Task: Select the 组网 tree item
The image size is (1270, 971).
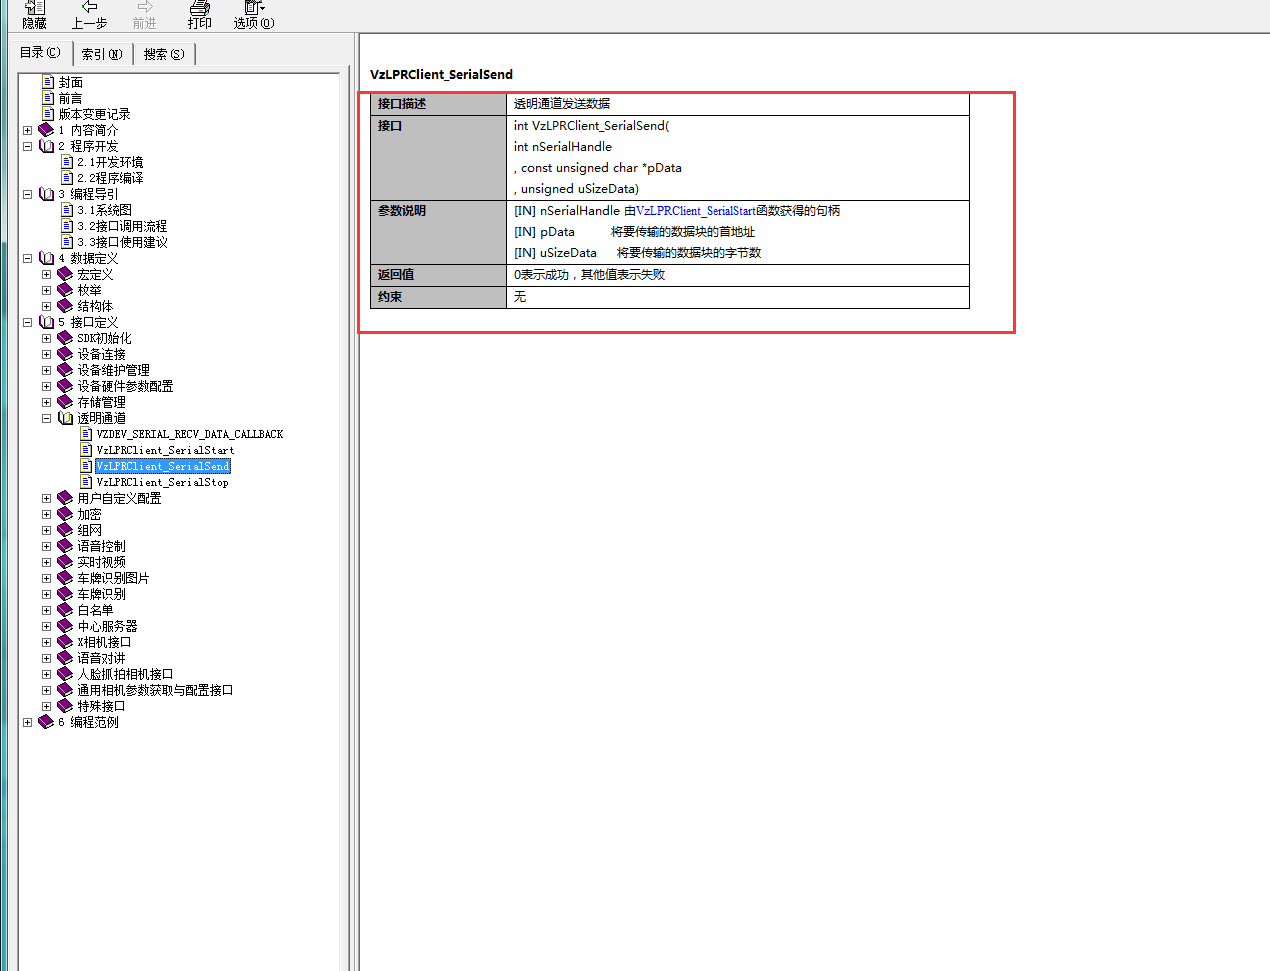Action: pyautogui.click(x=89, y=530)
